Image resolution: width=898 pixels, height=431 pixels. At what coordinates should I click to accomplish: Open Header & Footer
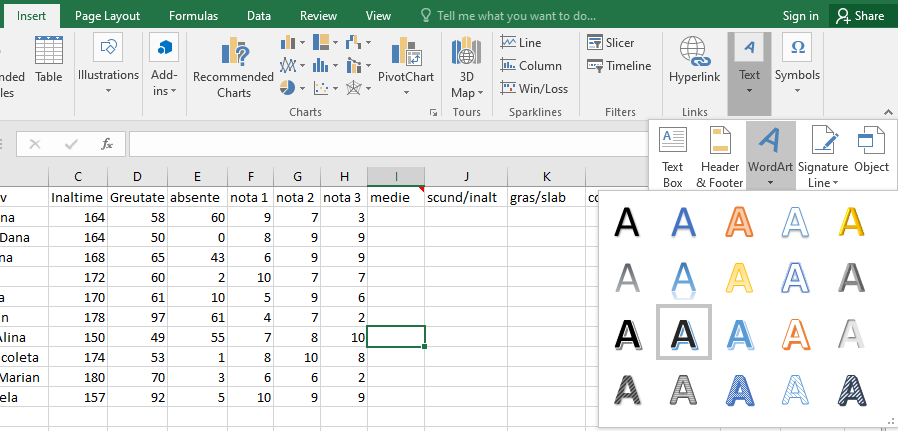click(x=719, y=156)
